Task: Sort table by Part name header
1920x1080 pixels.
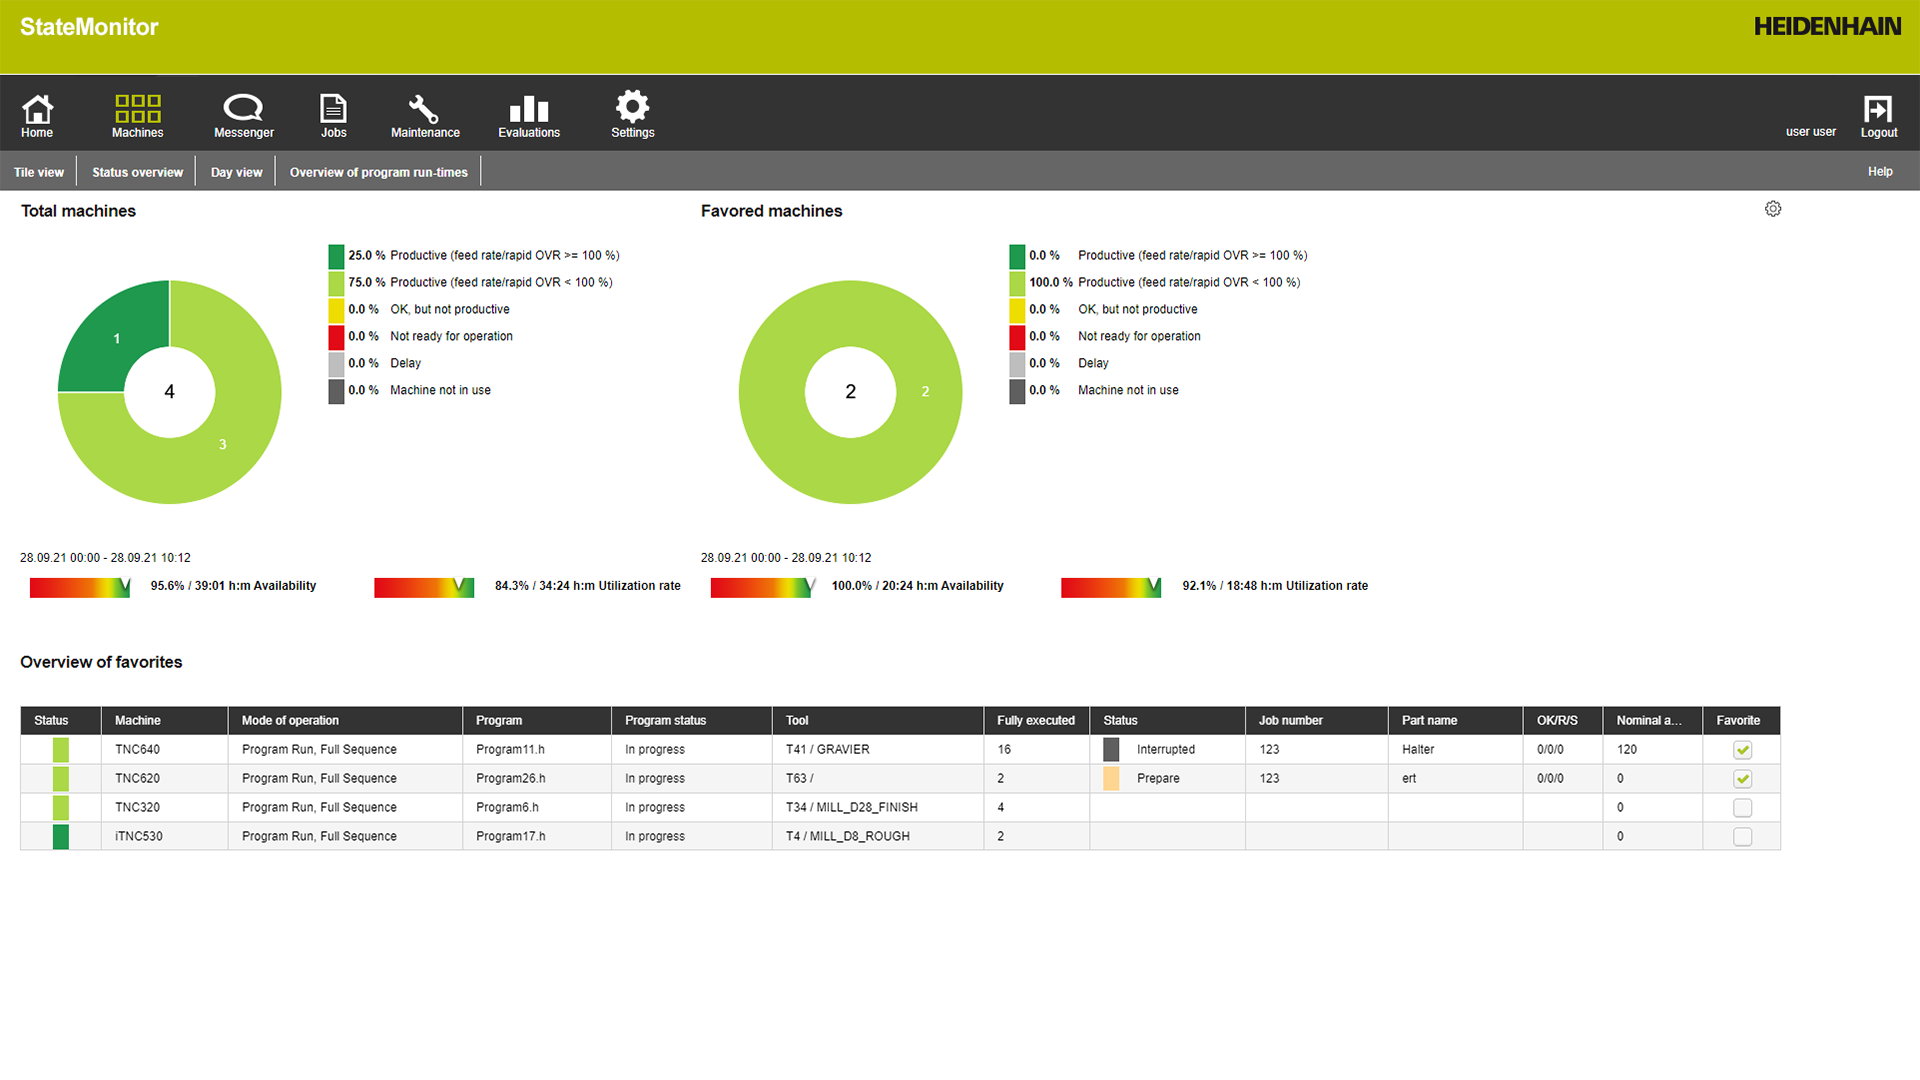Action: point(1455,720)
